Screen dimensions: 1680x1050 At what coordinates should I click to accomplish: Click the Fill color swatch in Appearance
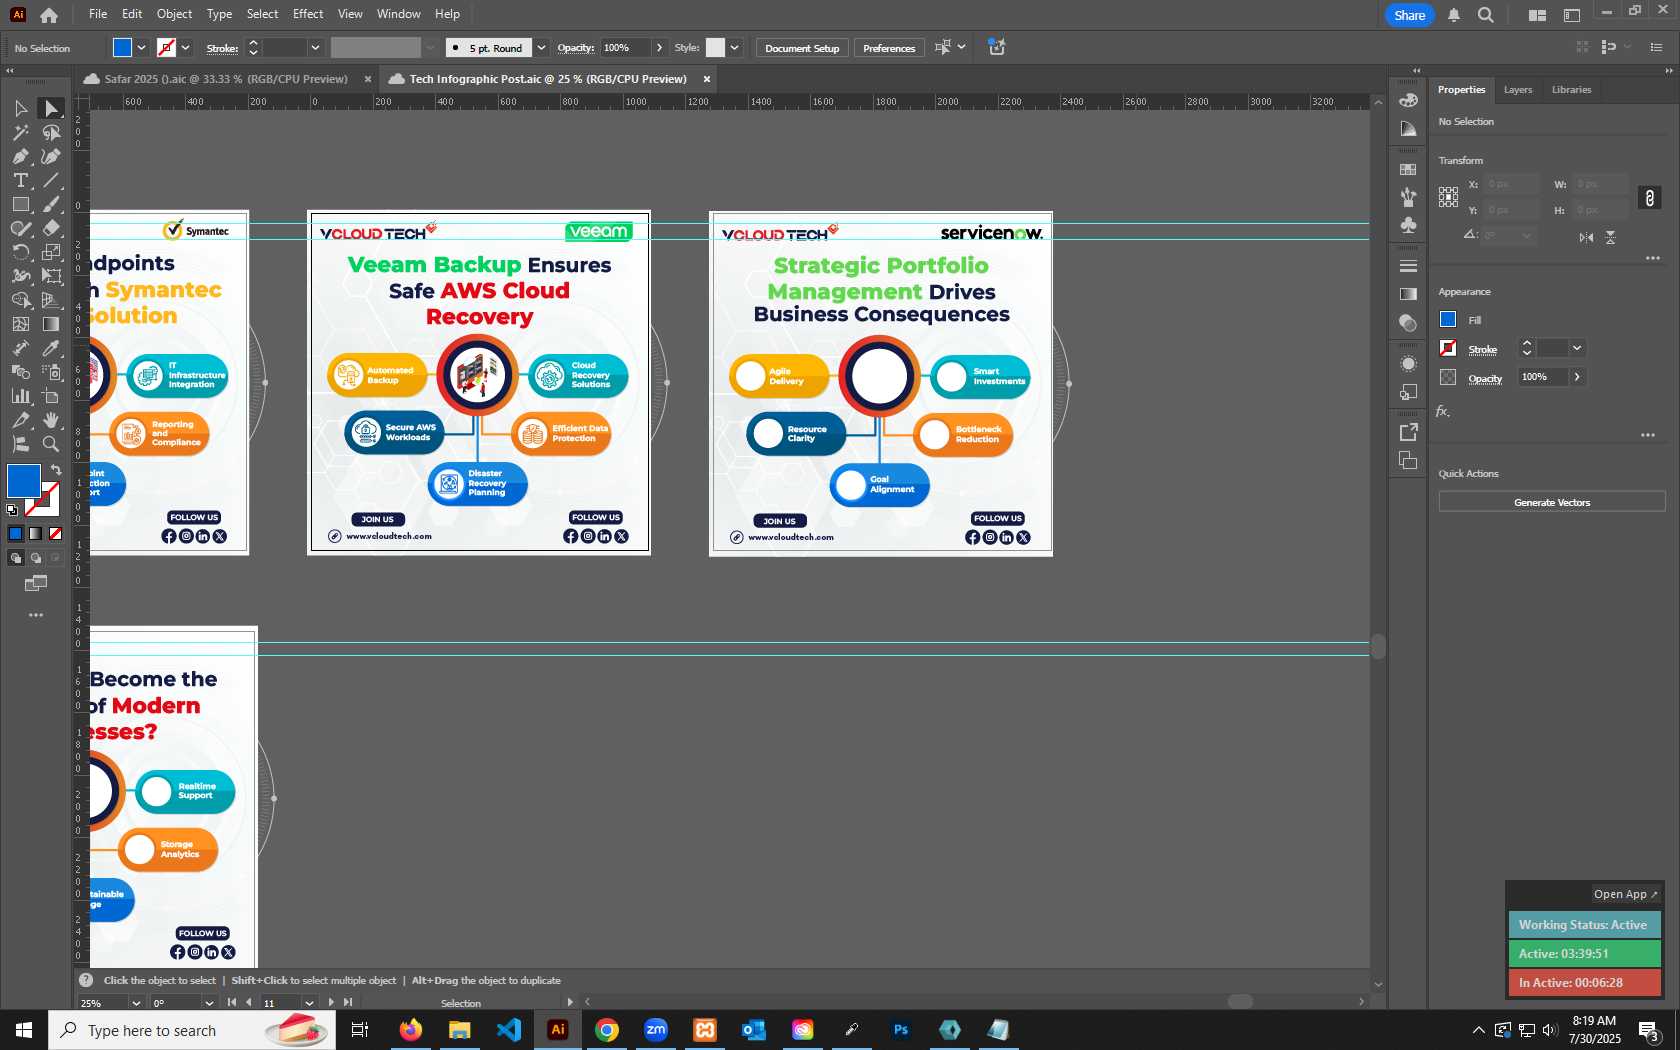(x=1448, y=319)
